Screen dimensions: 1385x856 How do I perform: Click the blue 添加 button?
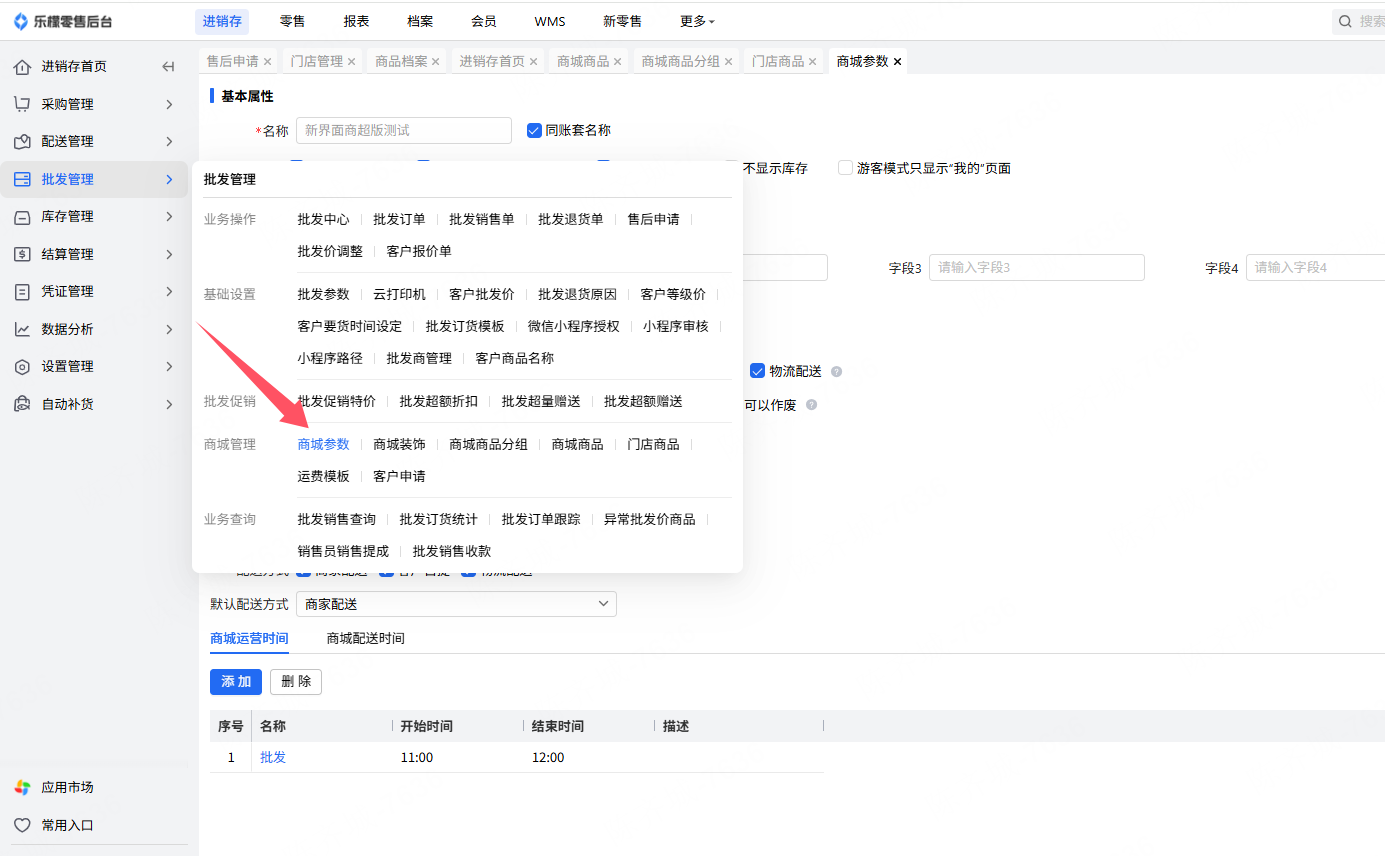[236, 682]
